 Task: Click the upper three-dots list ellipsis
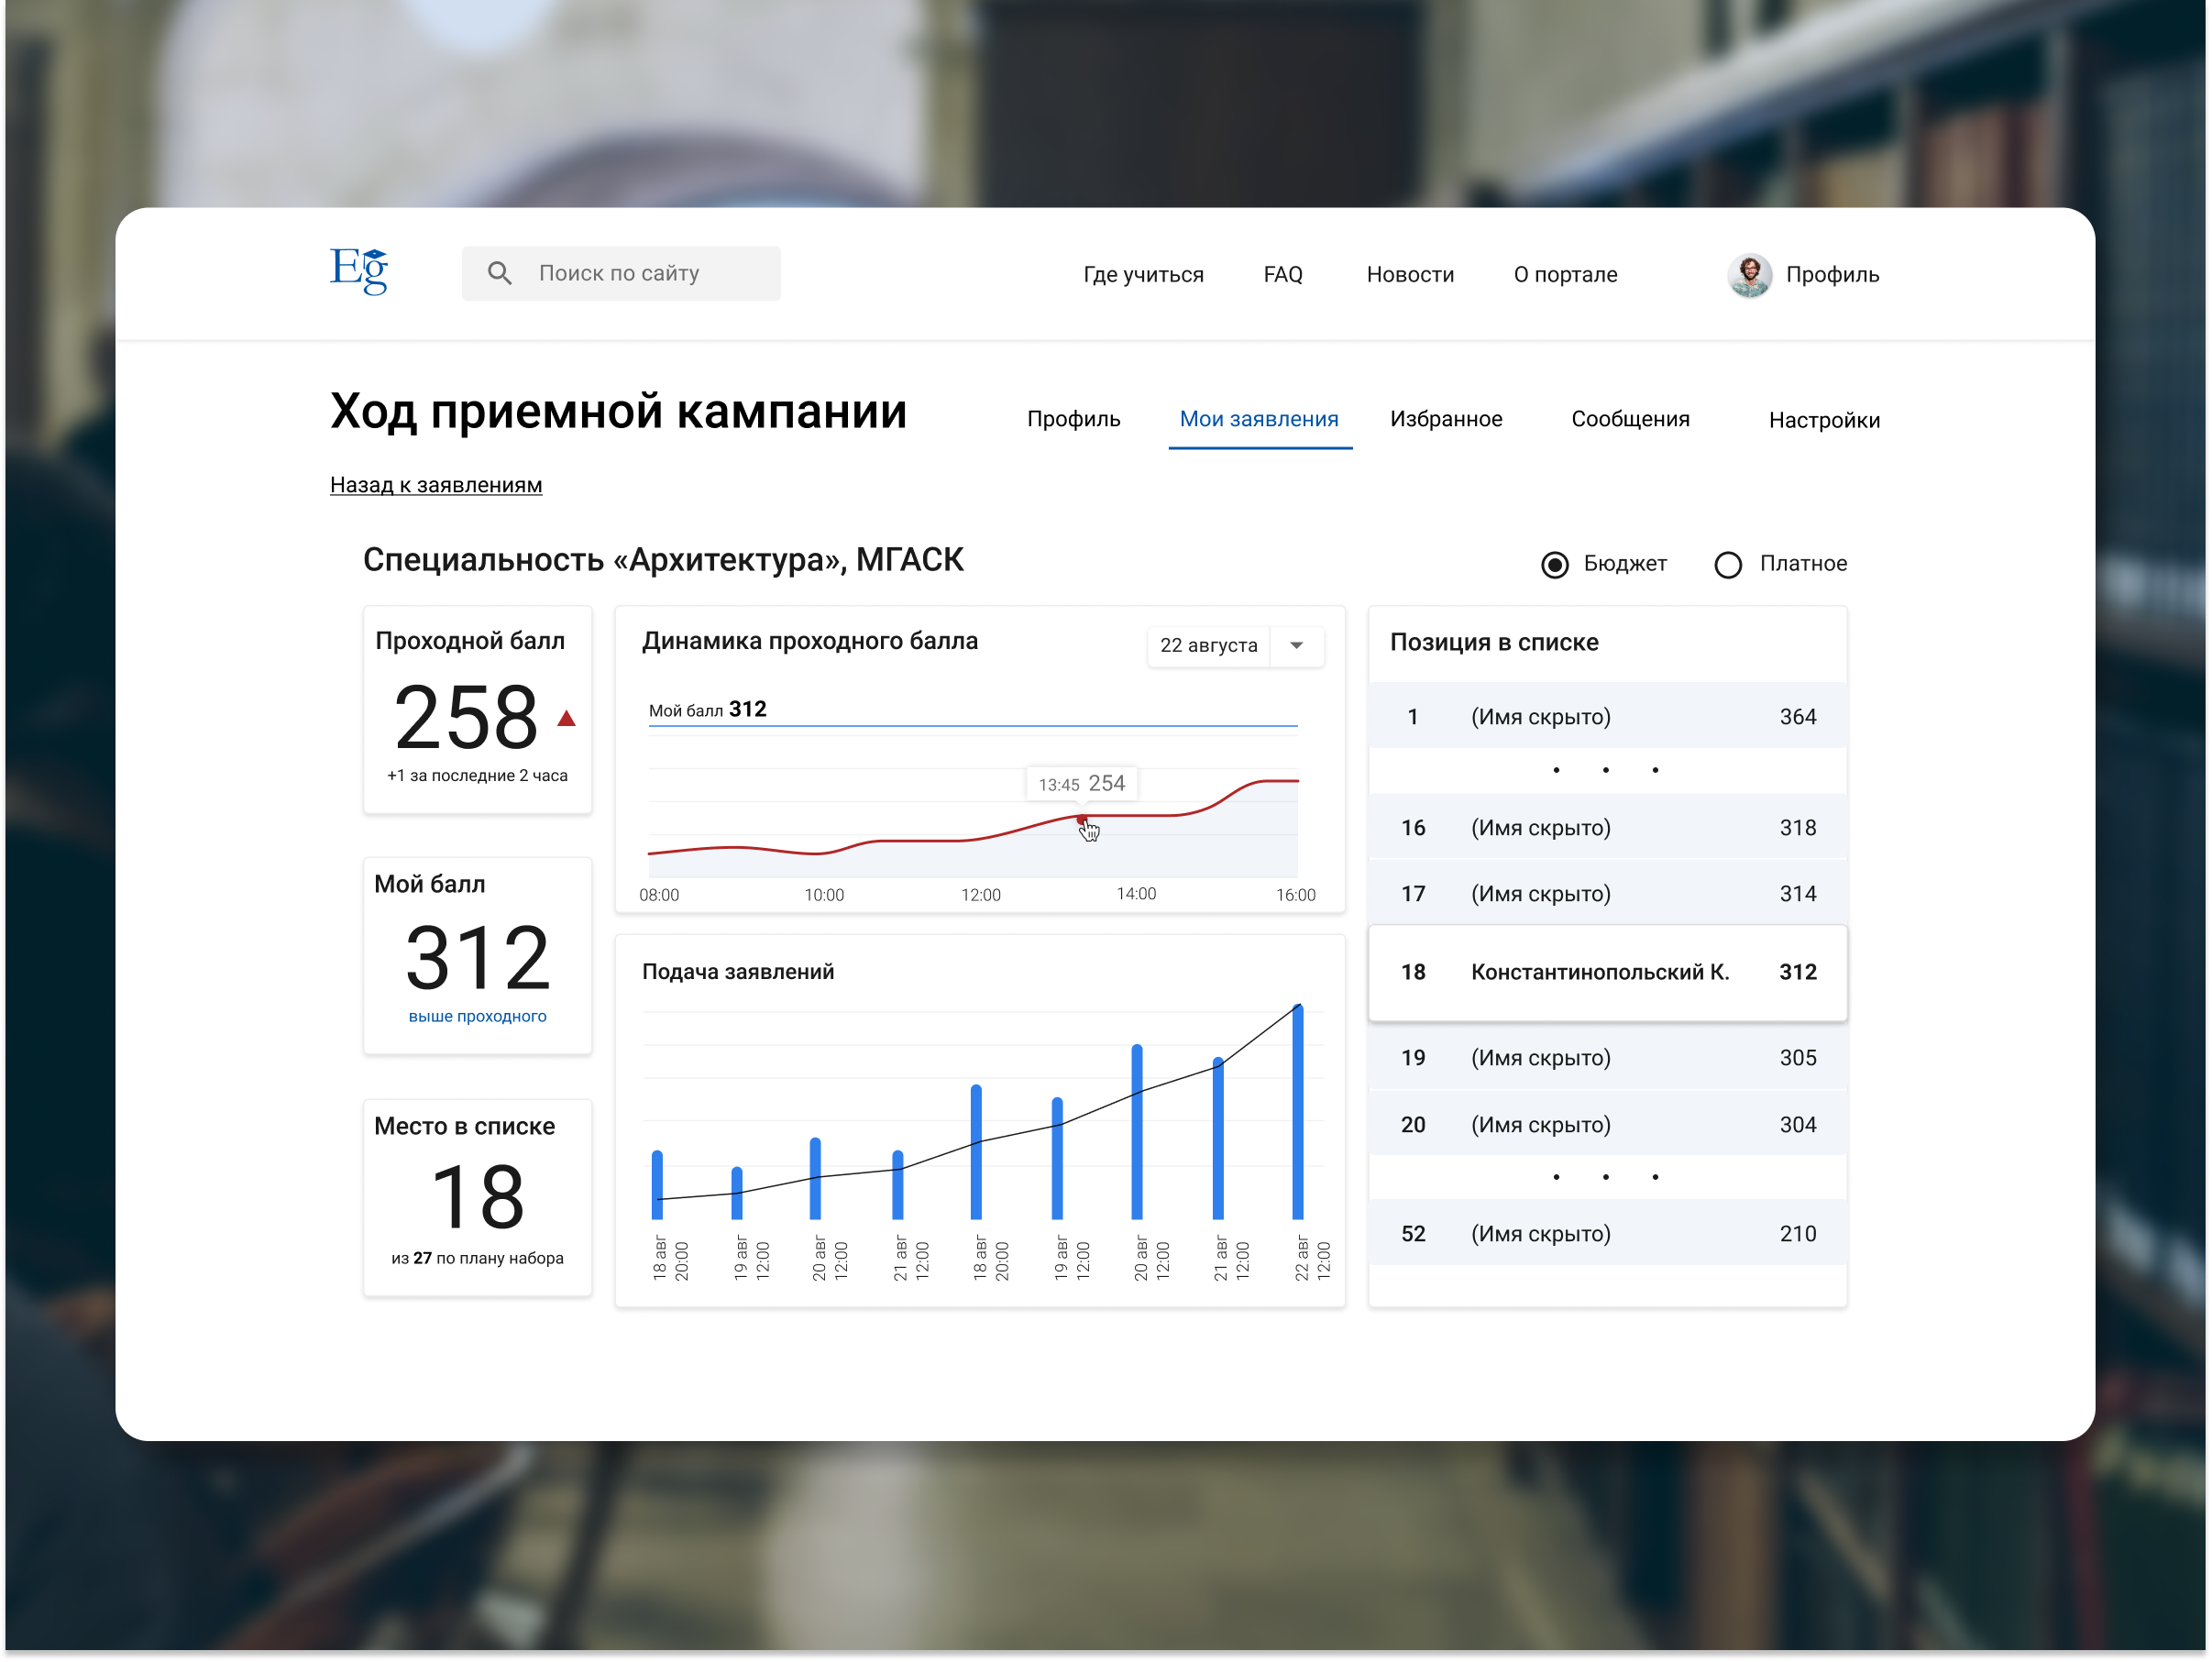pos(1605,770)
